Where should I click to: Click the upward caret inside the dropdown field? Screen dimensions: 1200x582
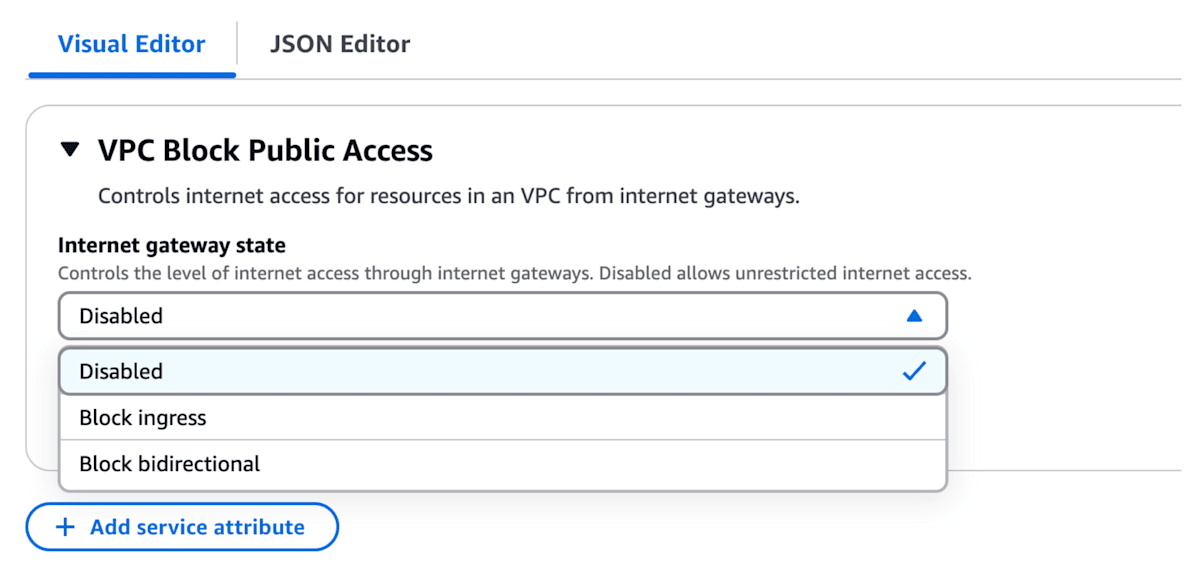(914, 315)
